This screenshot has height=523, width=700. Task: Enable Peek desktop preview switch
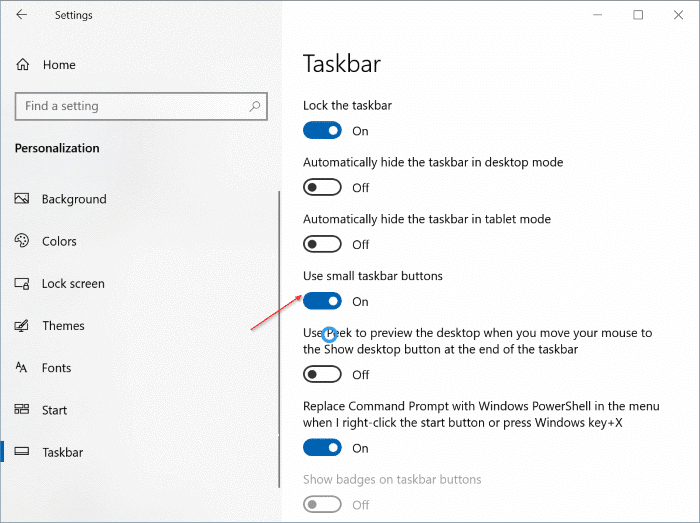point(322,374)
